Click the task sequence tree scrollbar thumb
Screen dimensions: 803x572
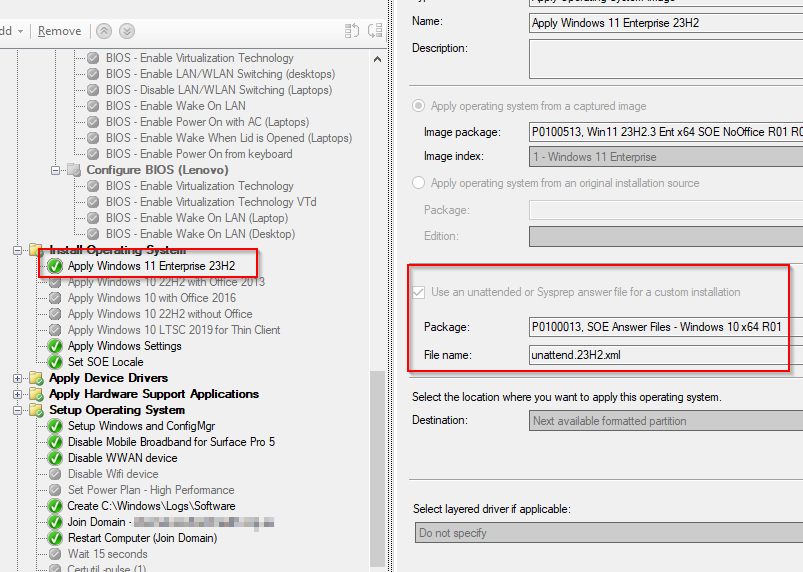(x=377, y=469)
